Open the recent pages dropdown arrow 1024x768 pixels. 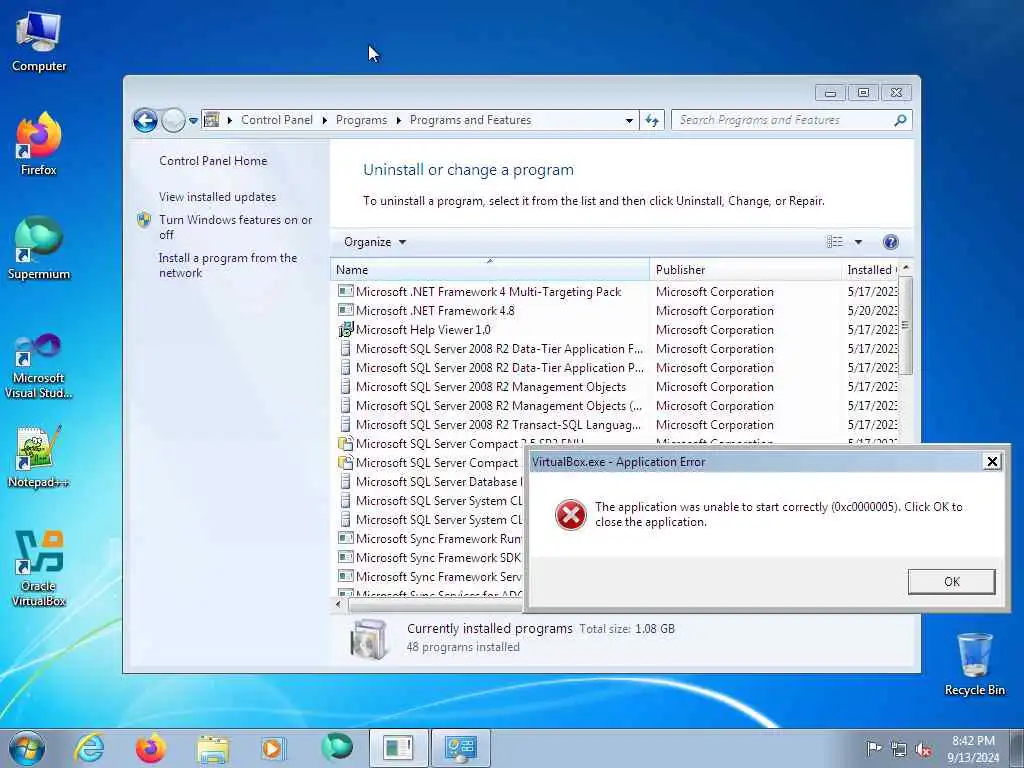click(x=193, y=121)
